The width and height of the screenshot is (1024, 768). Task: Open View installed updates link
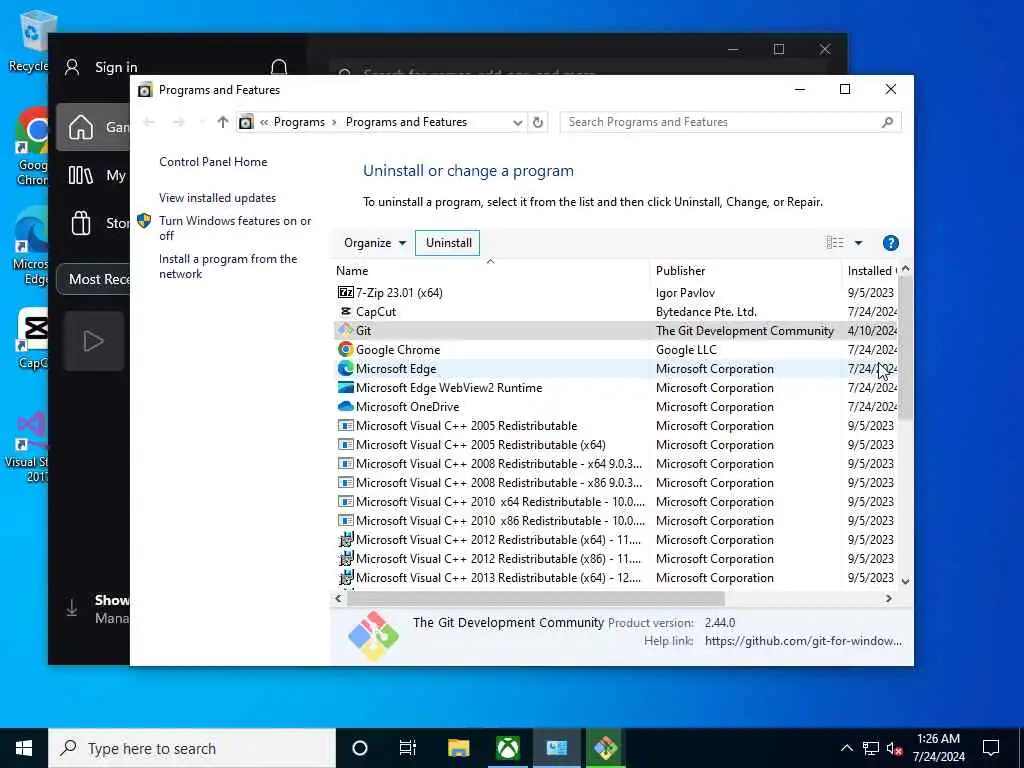coord(217,198)
